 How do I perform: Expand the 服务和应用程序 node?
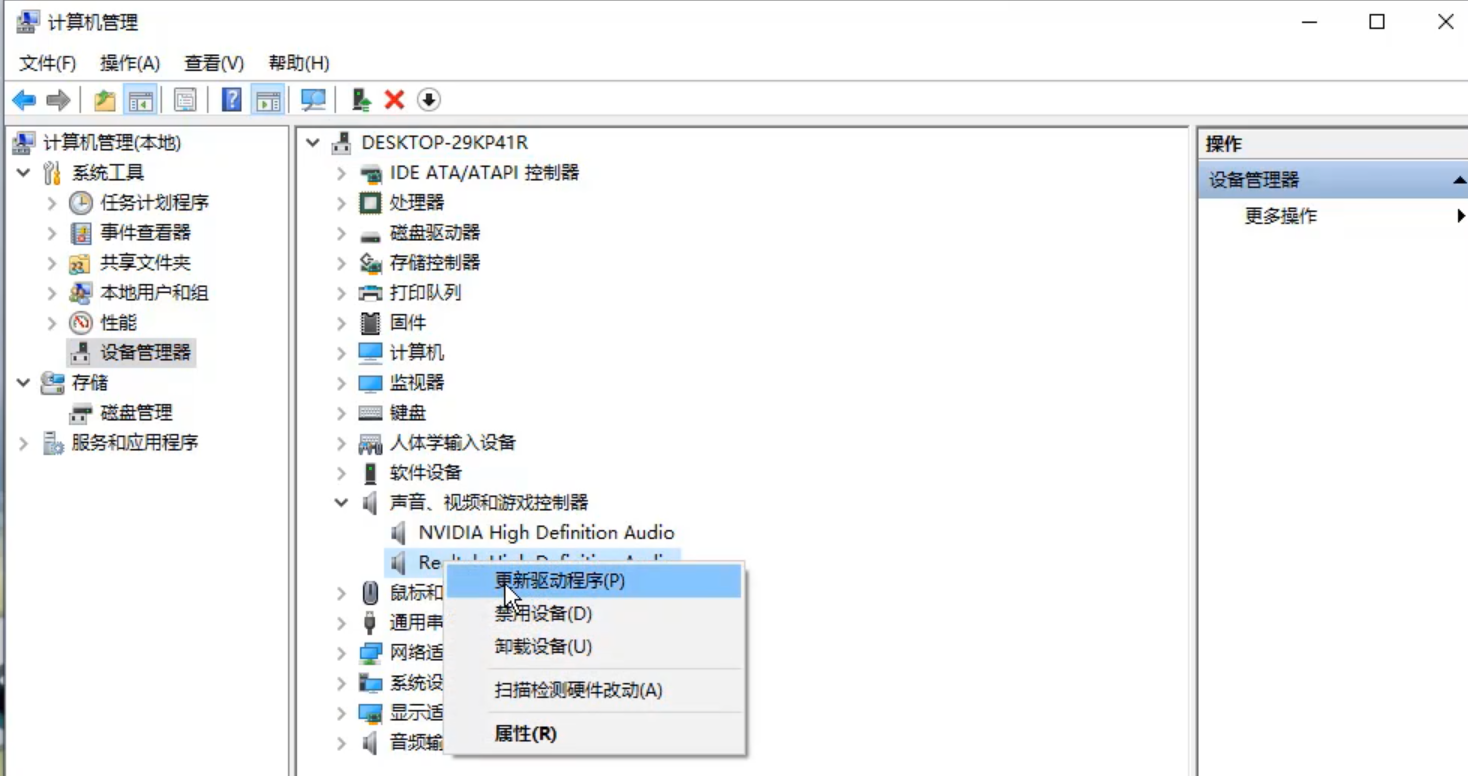(x=24, y=443)
